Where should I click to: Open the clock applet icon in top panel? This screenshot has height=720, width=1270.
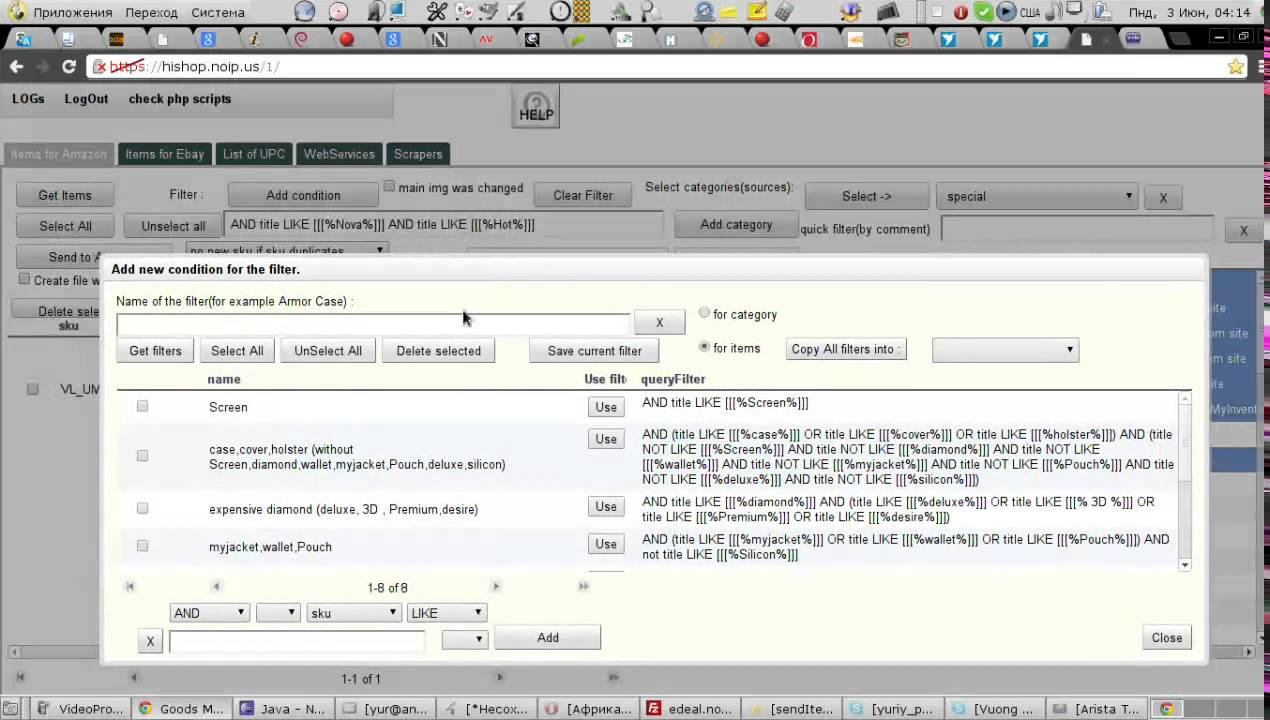(560, 12)
